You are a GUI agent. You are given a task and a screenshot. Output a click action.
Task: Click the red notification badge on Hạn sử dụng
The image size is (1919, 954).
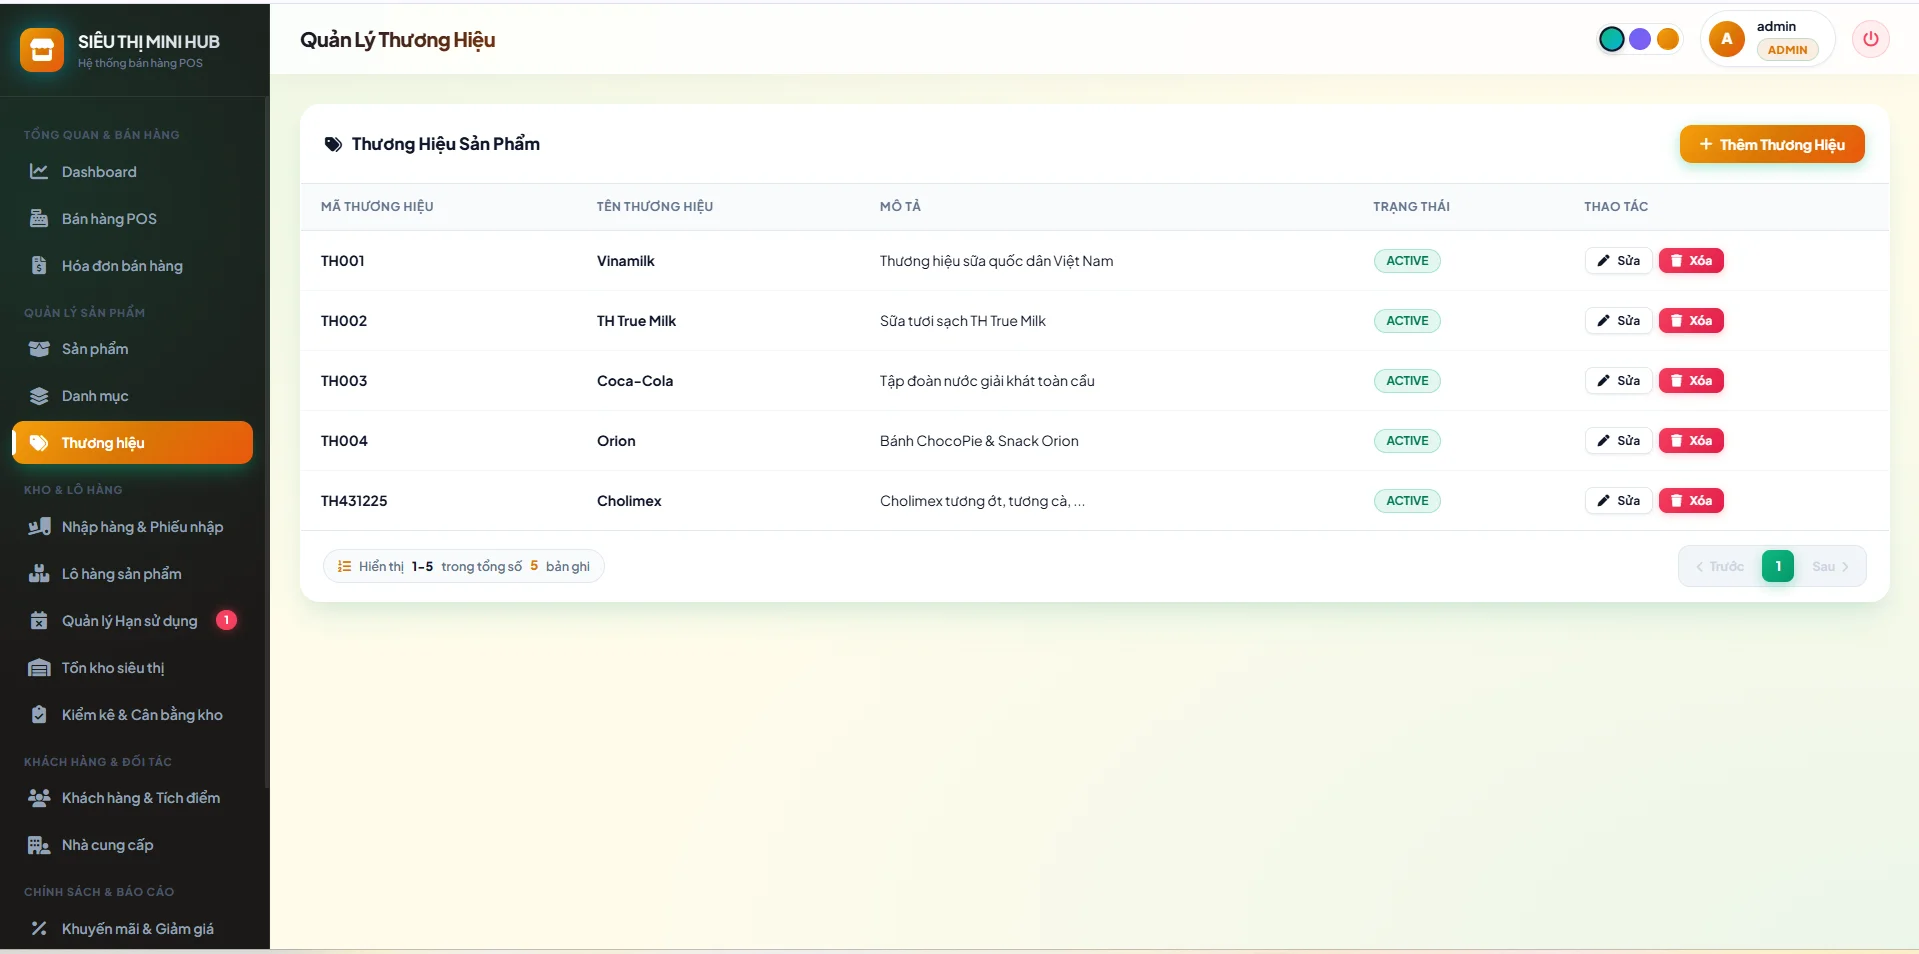pyautogui.click(x=227, y=620)
